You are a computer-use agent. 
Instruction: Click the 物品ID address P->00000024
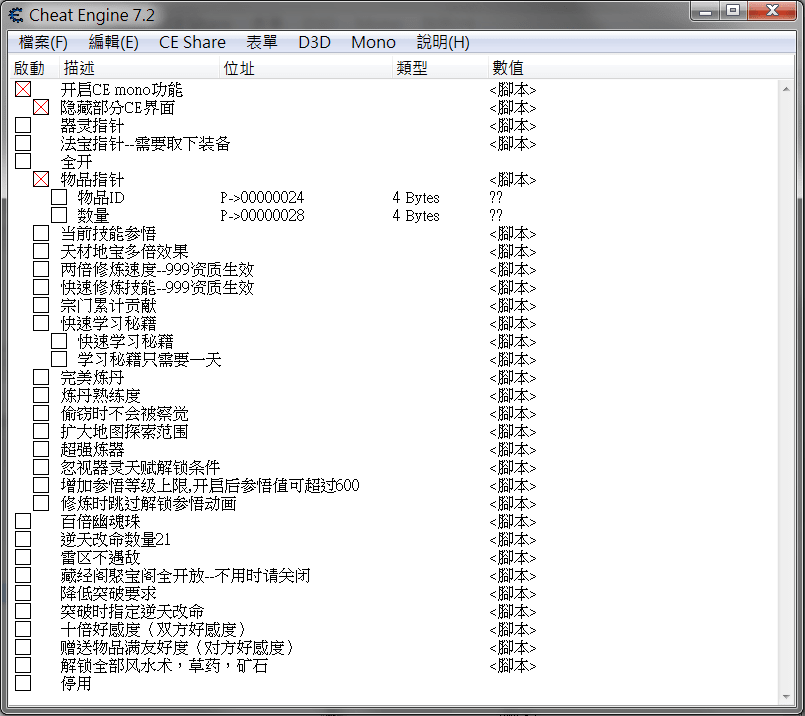(x=262, y=198)
